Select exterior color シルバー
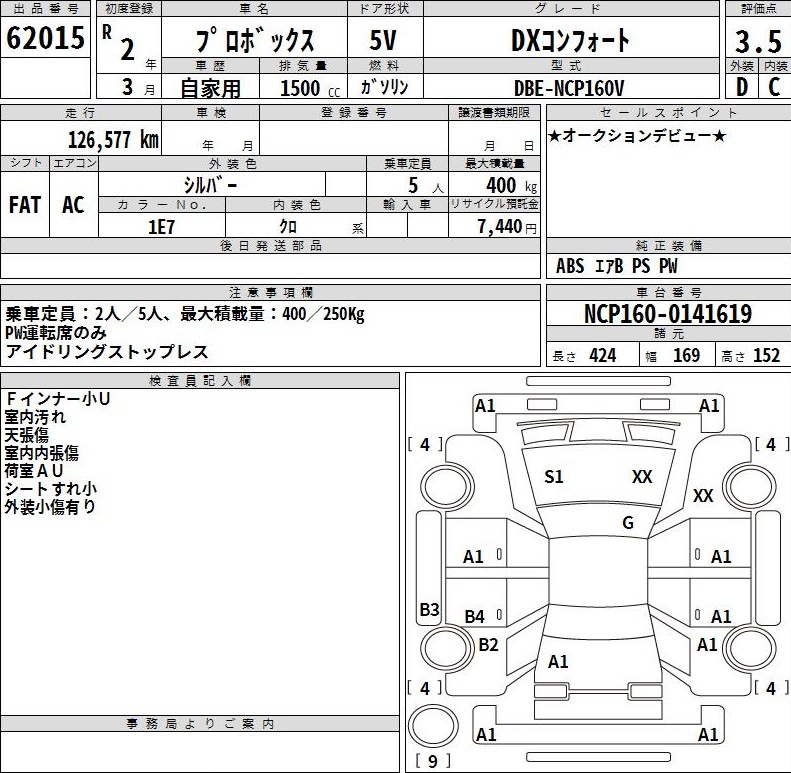Screen dimensions: 791x773 tap(210, 185)
